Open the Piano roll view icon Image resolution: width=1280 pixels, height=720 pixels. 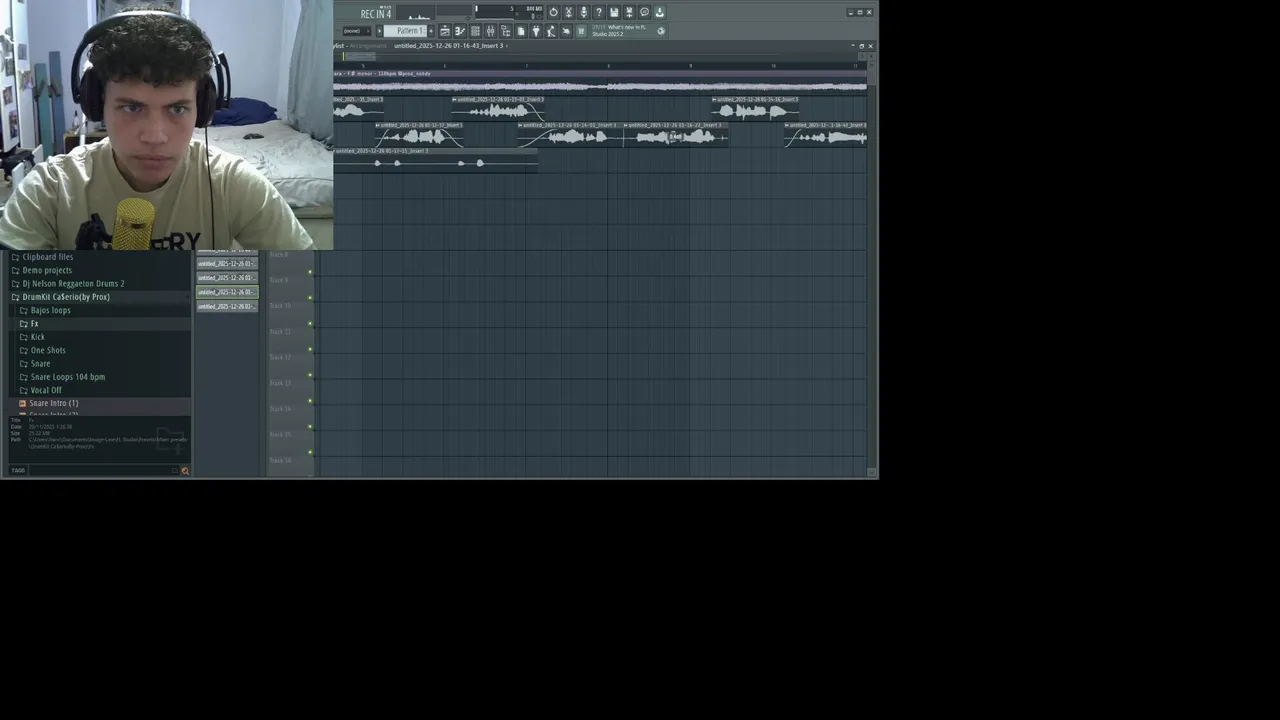(460, 31)
